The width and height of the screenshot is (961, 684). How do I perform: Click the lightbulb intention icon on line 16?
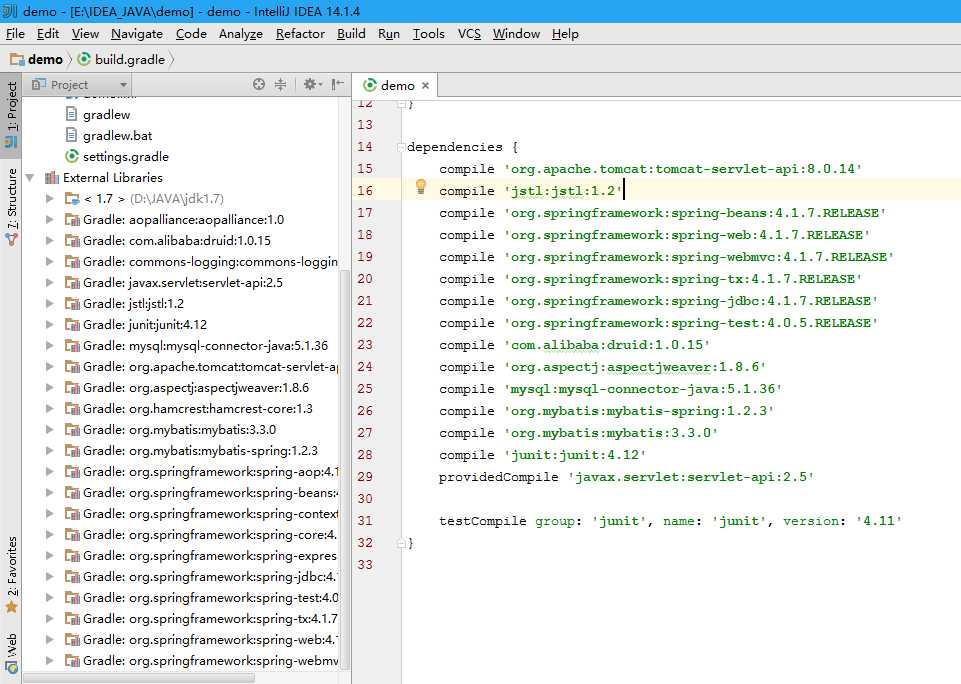(420, 187)
